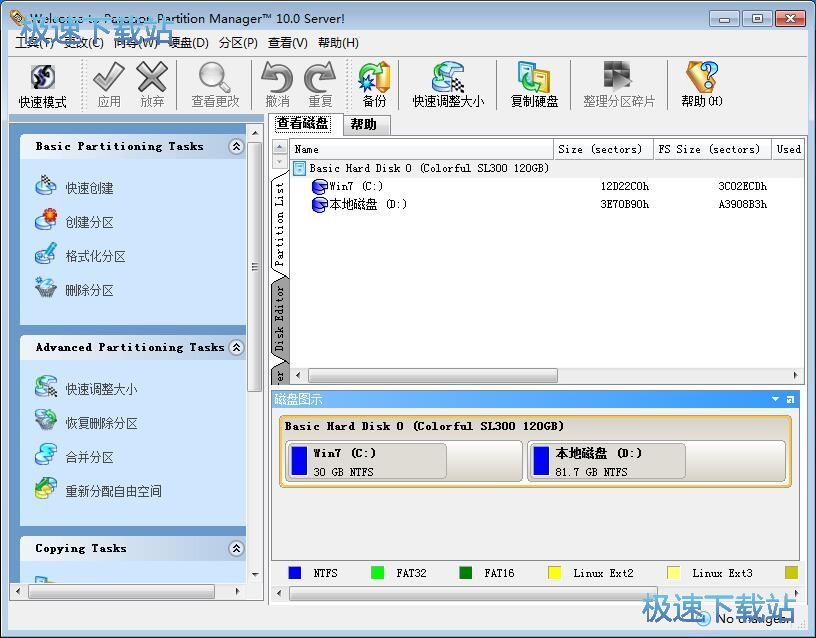Open the 分区(P) menu
The width and height of the screenshot is (816, 638).
tap(238, 43)
